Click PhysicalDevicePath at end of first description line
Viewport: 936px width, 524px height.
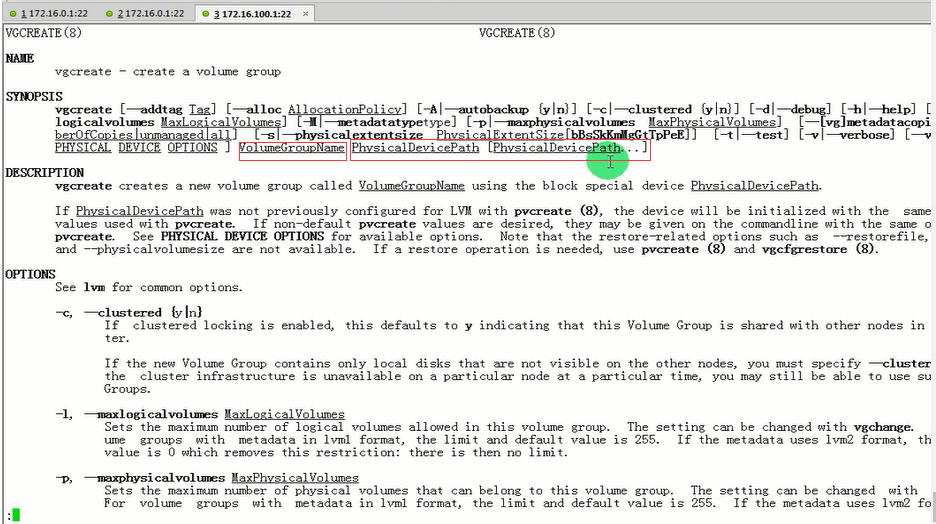point(755,186)
